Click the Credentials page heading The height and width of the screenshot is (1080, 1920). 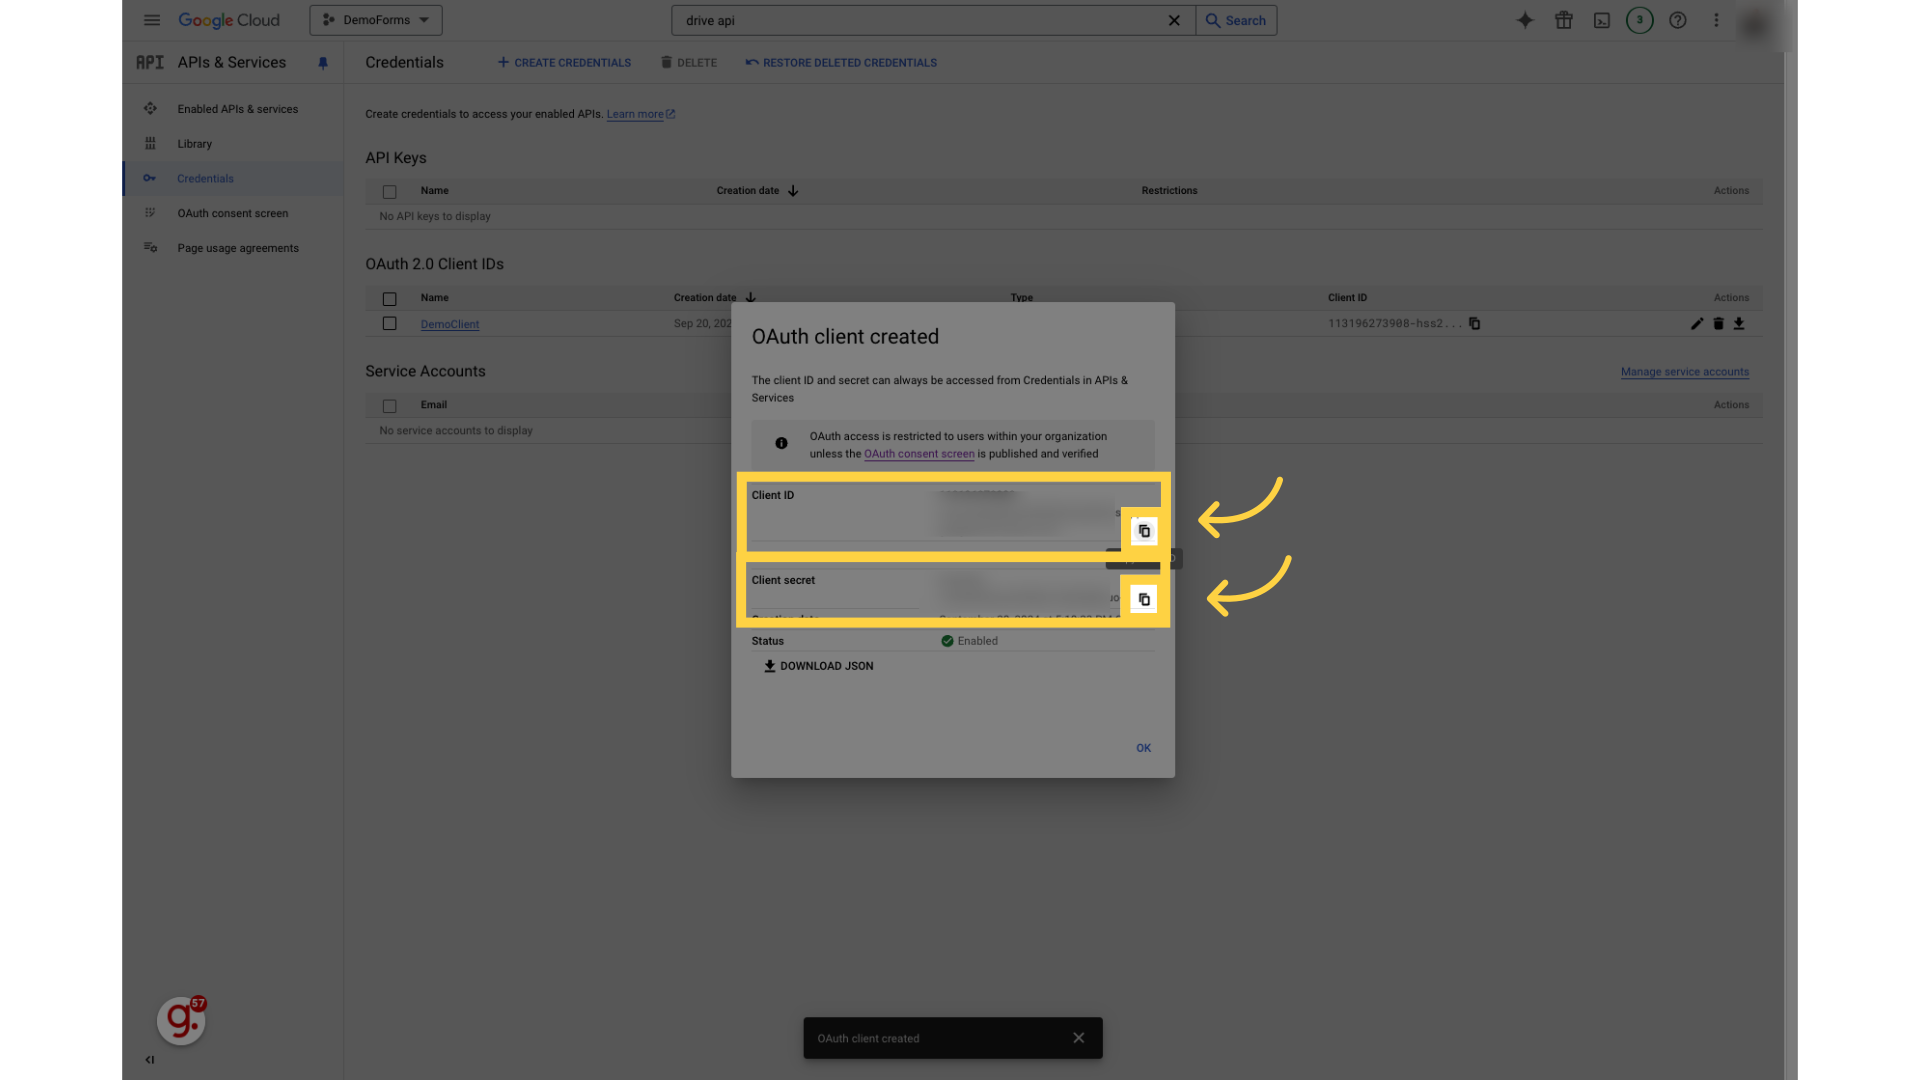404,62
